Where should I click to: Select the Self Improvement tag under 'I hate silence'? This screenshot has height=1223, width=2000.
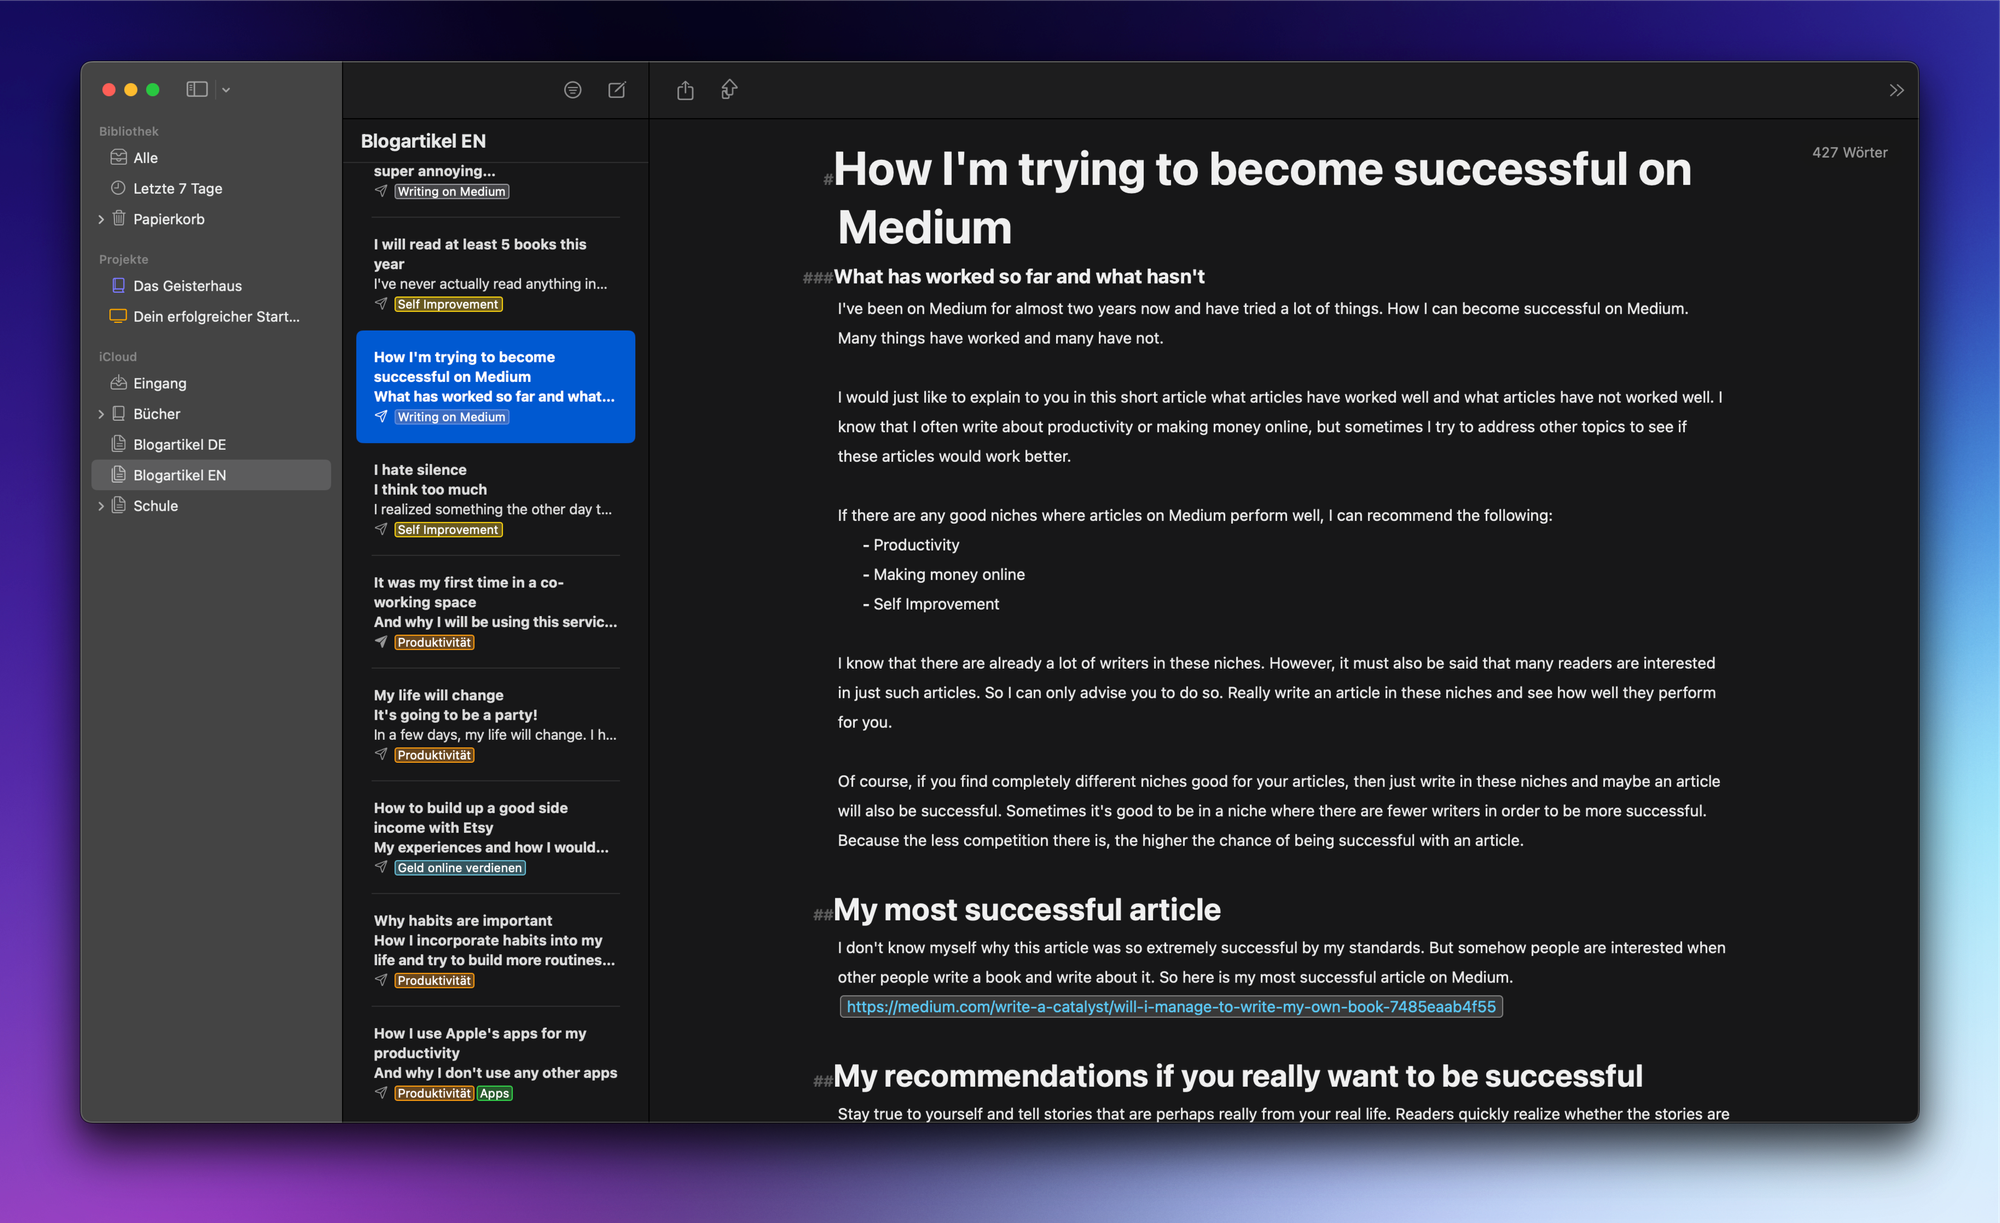coord(447,529)
